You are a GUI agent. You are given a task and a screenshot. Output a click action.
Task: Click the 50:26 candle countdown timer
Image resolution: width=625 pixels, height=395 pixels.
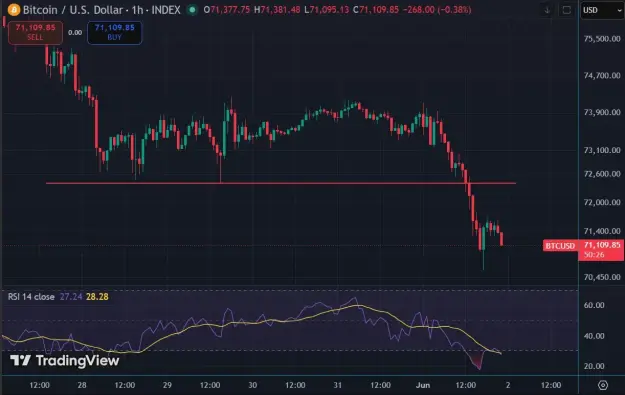[x=594, y=255]
